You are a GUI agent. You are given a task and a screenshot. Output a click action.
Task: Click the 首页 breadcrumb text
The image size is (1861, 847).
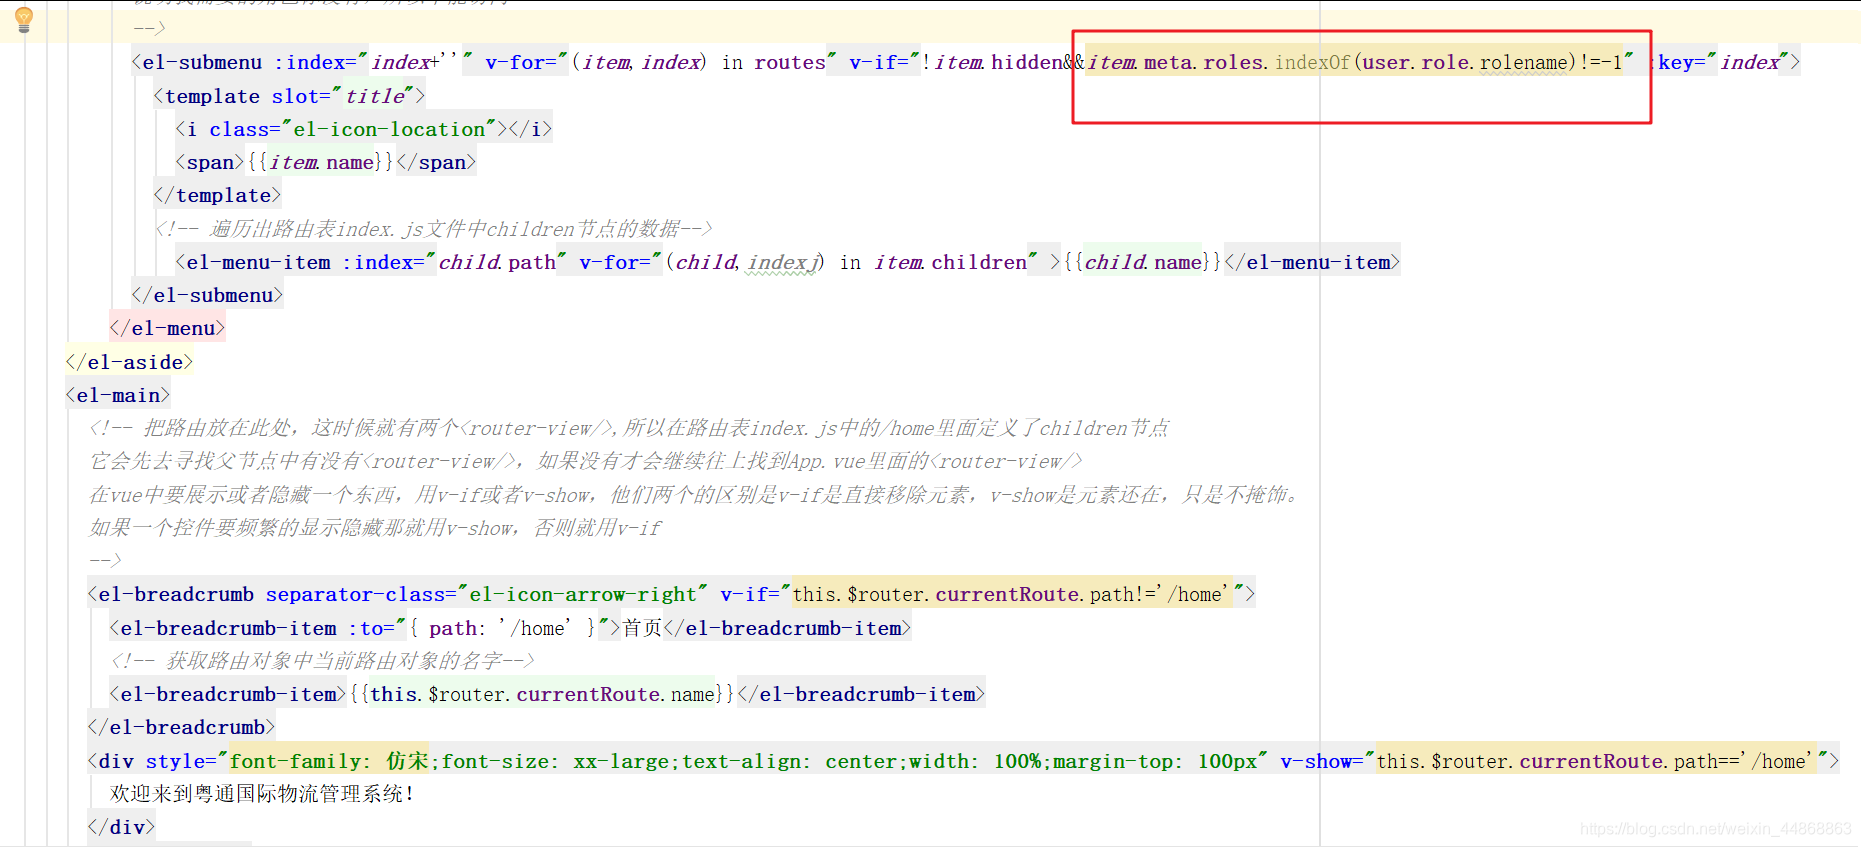pos(642,628)
